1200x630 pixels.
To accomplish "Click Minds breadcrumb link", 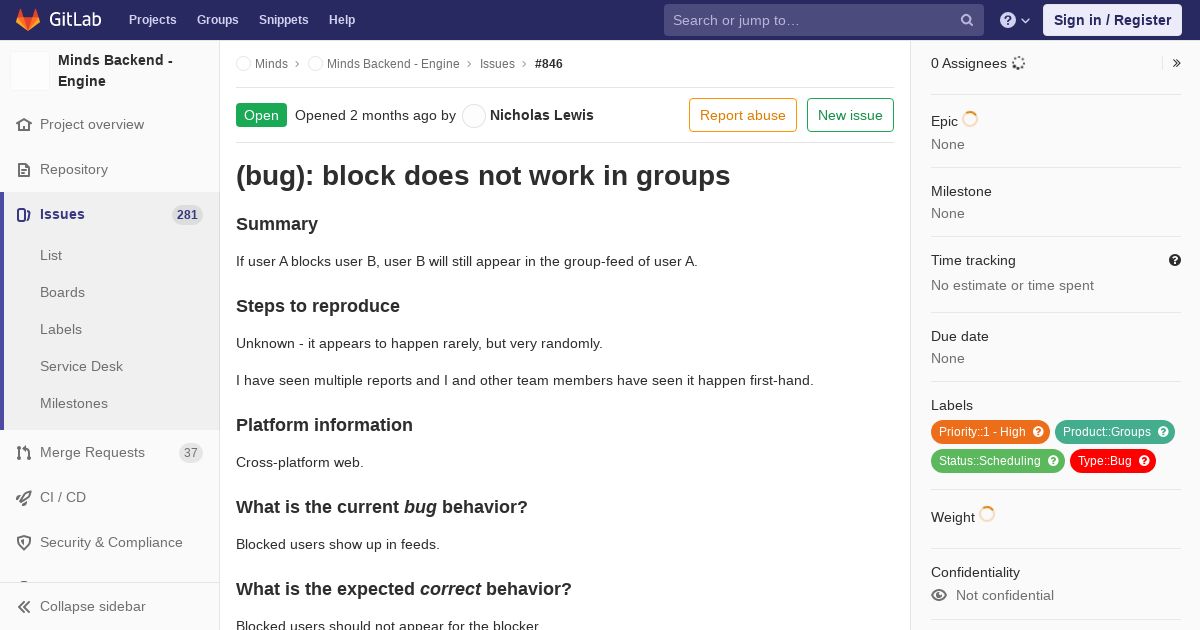I will coord(271,64).
